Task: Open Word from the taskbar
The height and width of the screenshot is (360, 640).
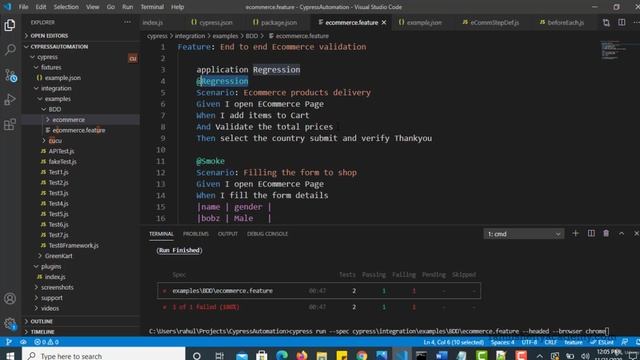Action: point(442,355)
